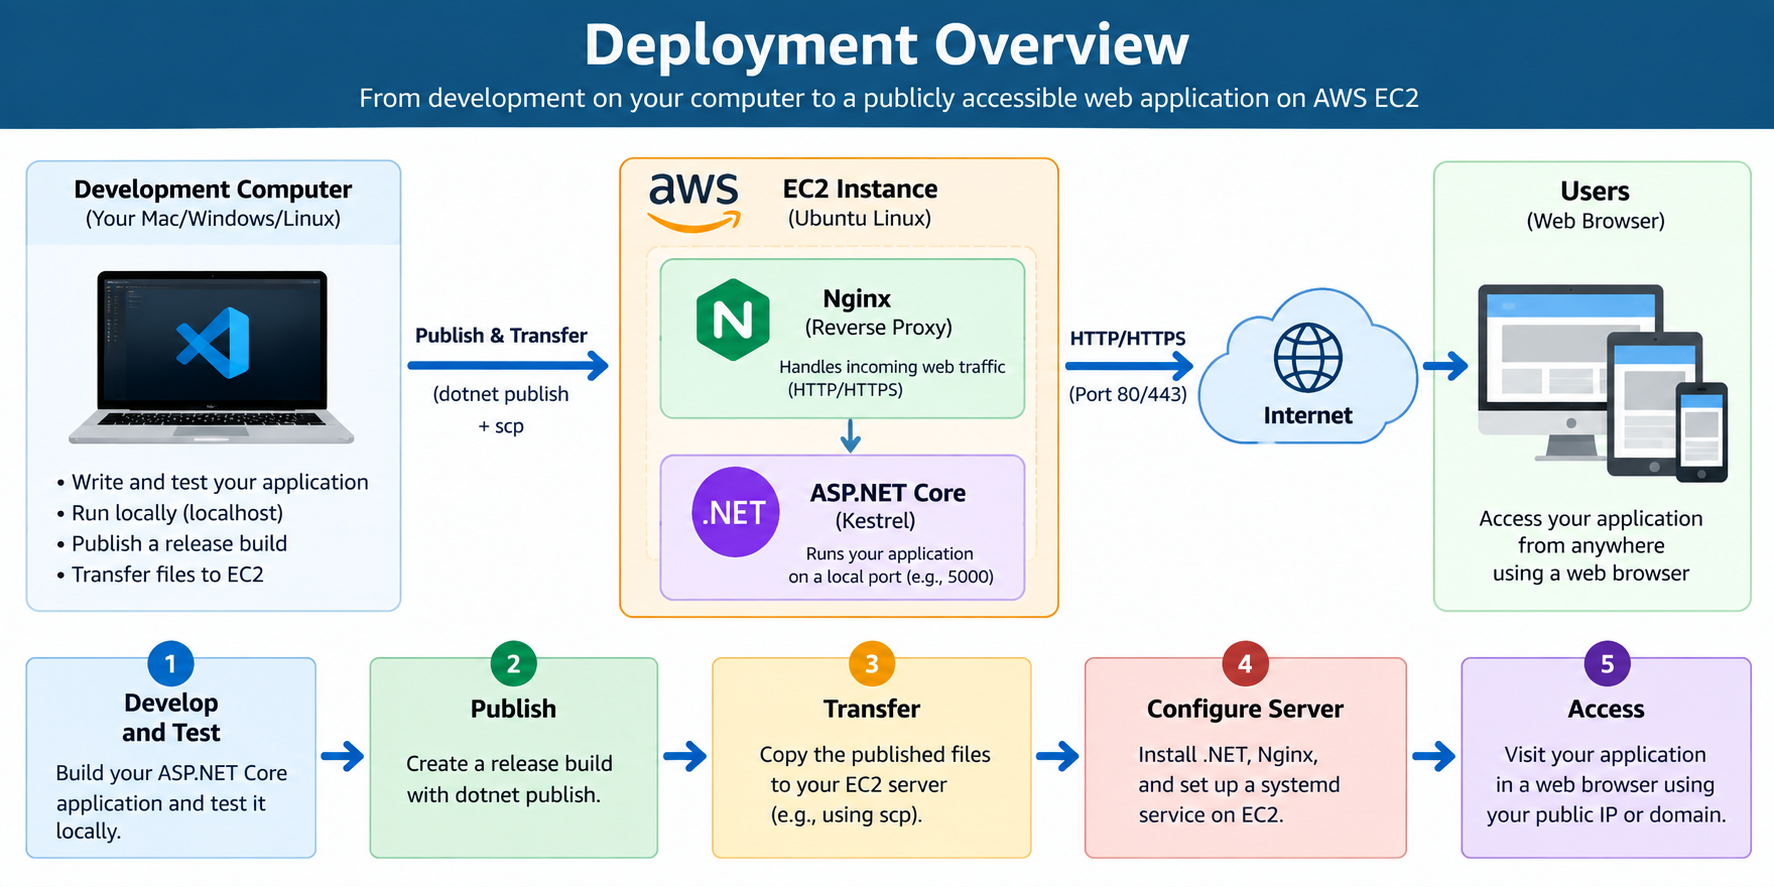Click the "ASP.NET Core" heading
This screenshot has width=1774, height=887.
[888, 493]
